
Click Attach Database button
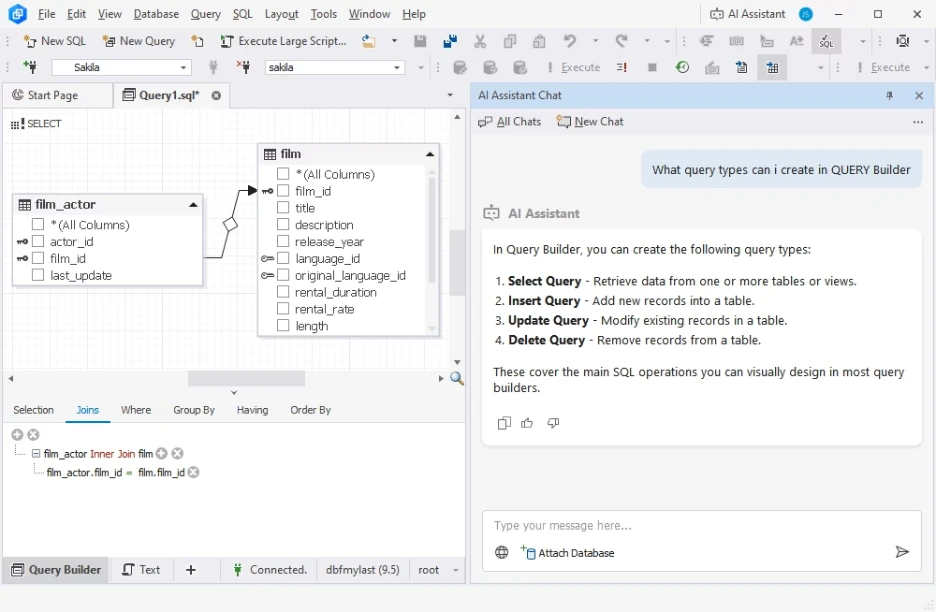coord(567,553)
